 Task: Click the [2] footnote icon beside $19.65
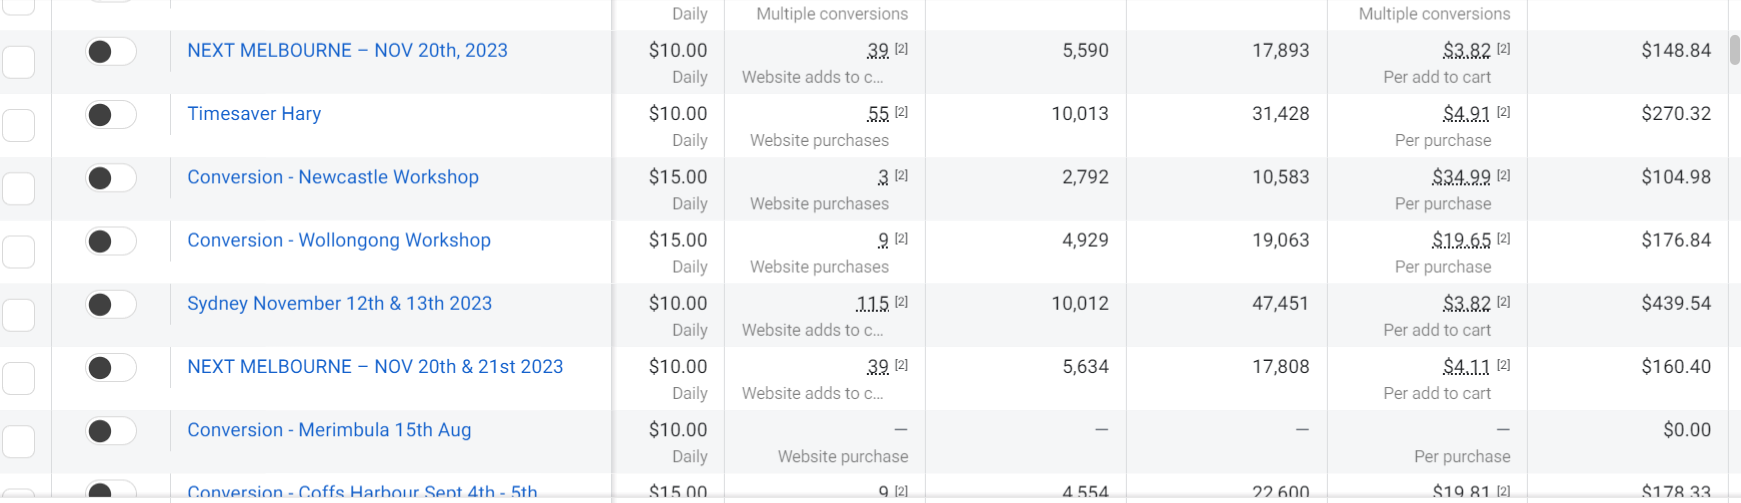point(1503,238)
